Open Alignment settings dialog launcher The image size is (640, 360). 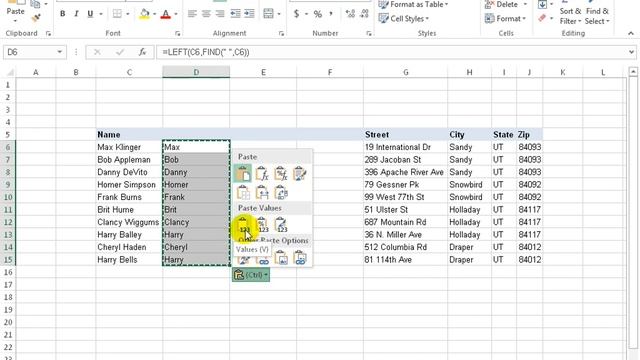coord(281,33)
